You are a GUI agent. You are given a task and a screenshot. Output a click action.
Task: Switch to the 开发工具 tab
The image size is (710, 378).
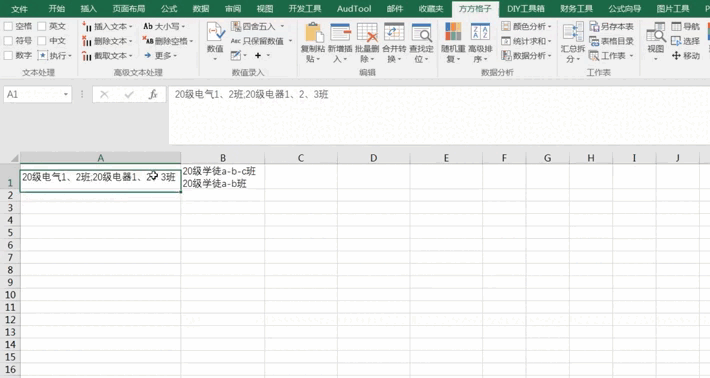tap(305, 9)
